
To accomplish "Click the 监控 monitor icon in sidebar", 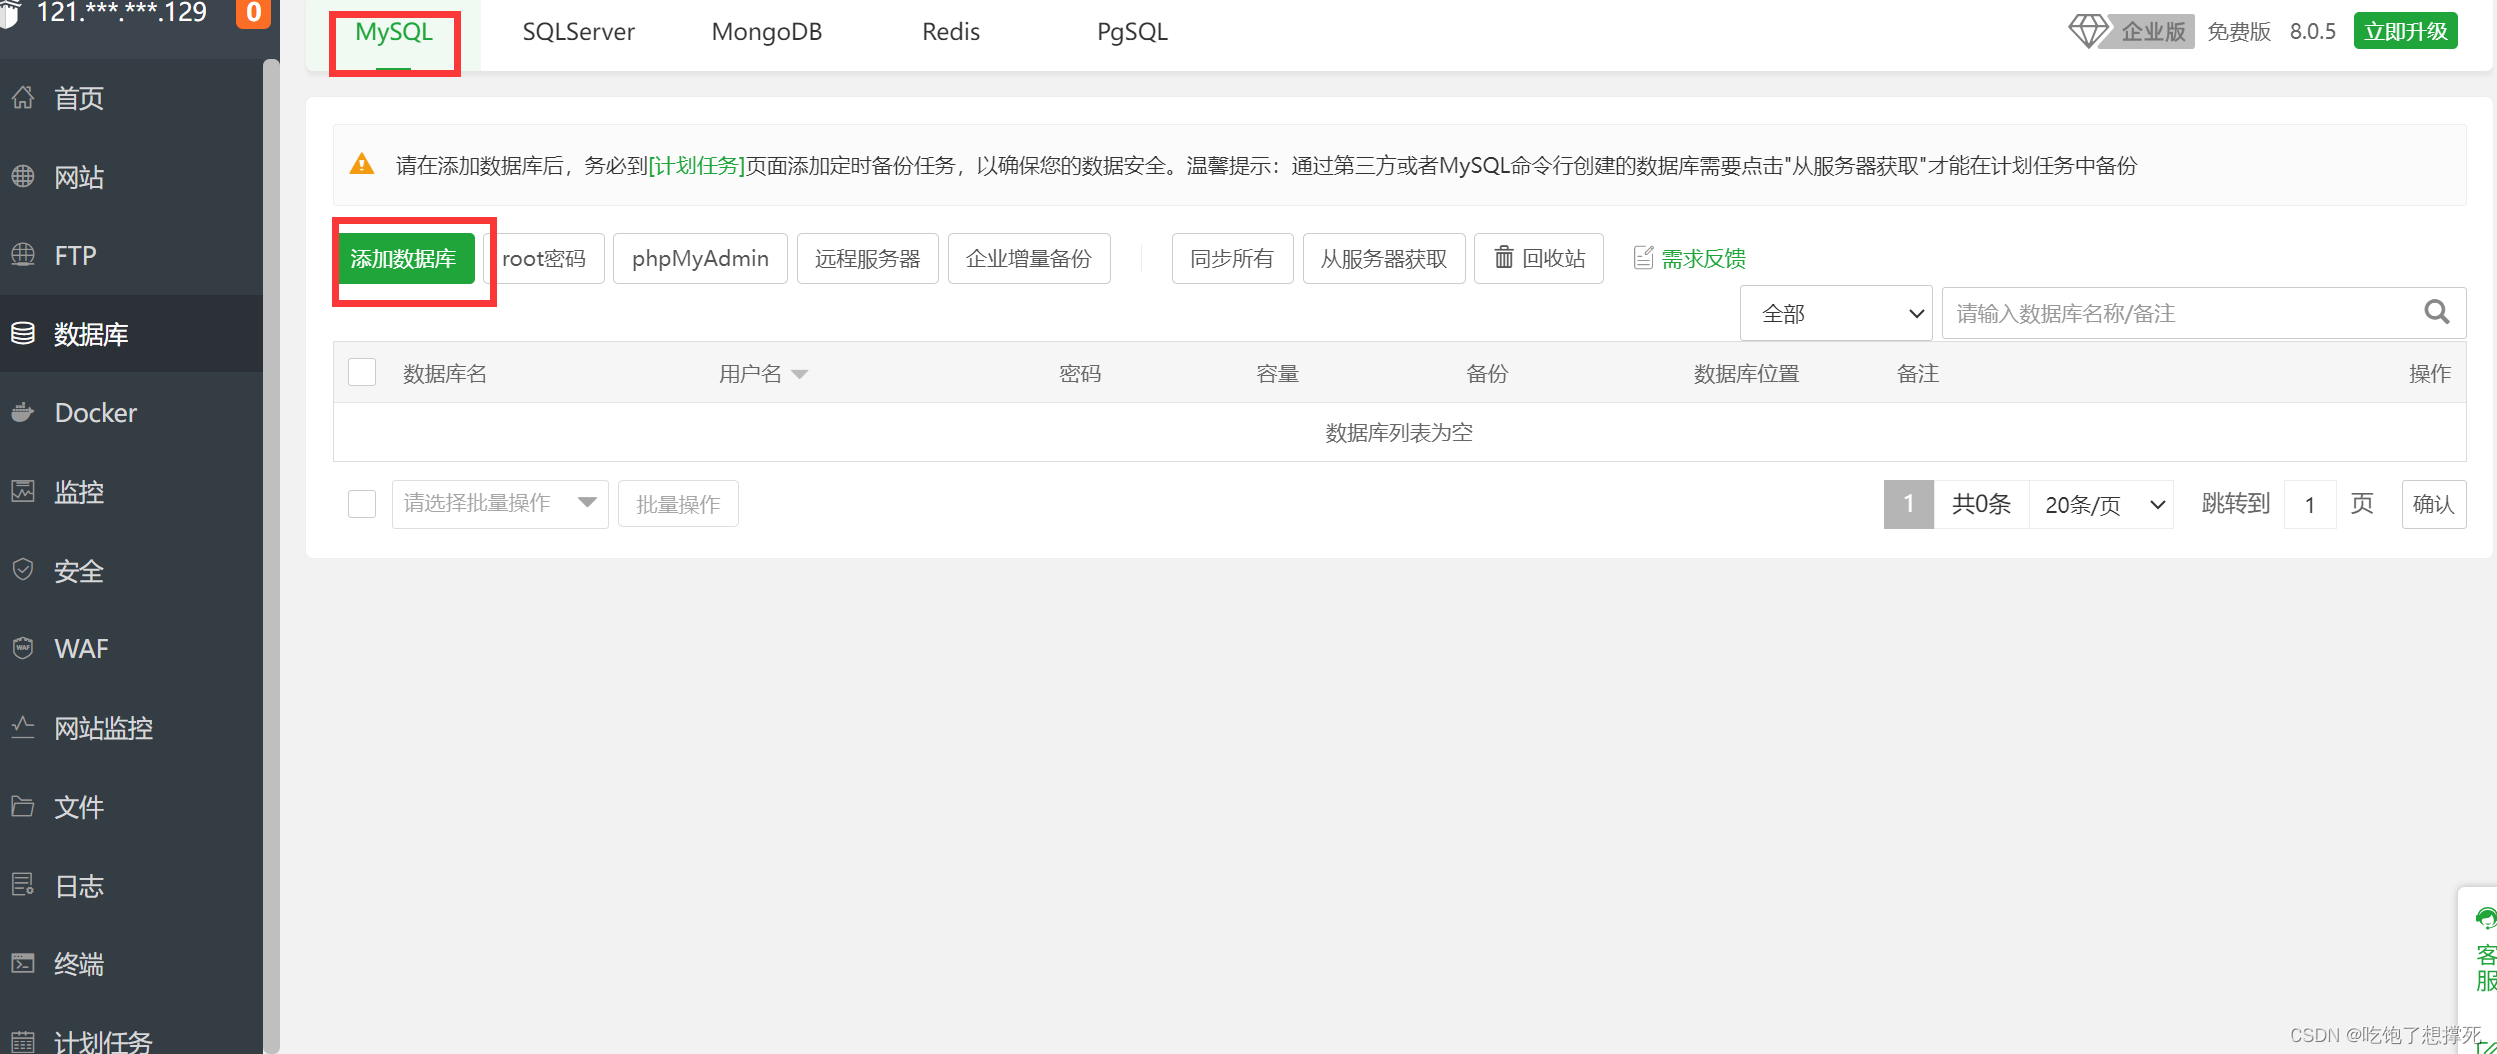I will click(x=23, y=491).
